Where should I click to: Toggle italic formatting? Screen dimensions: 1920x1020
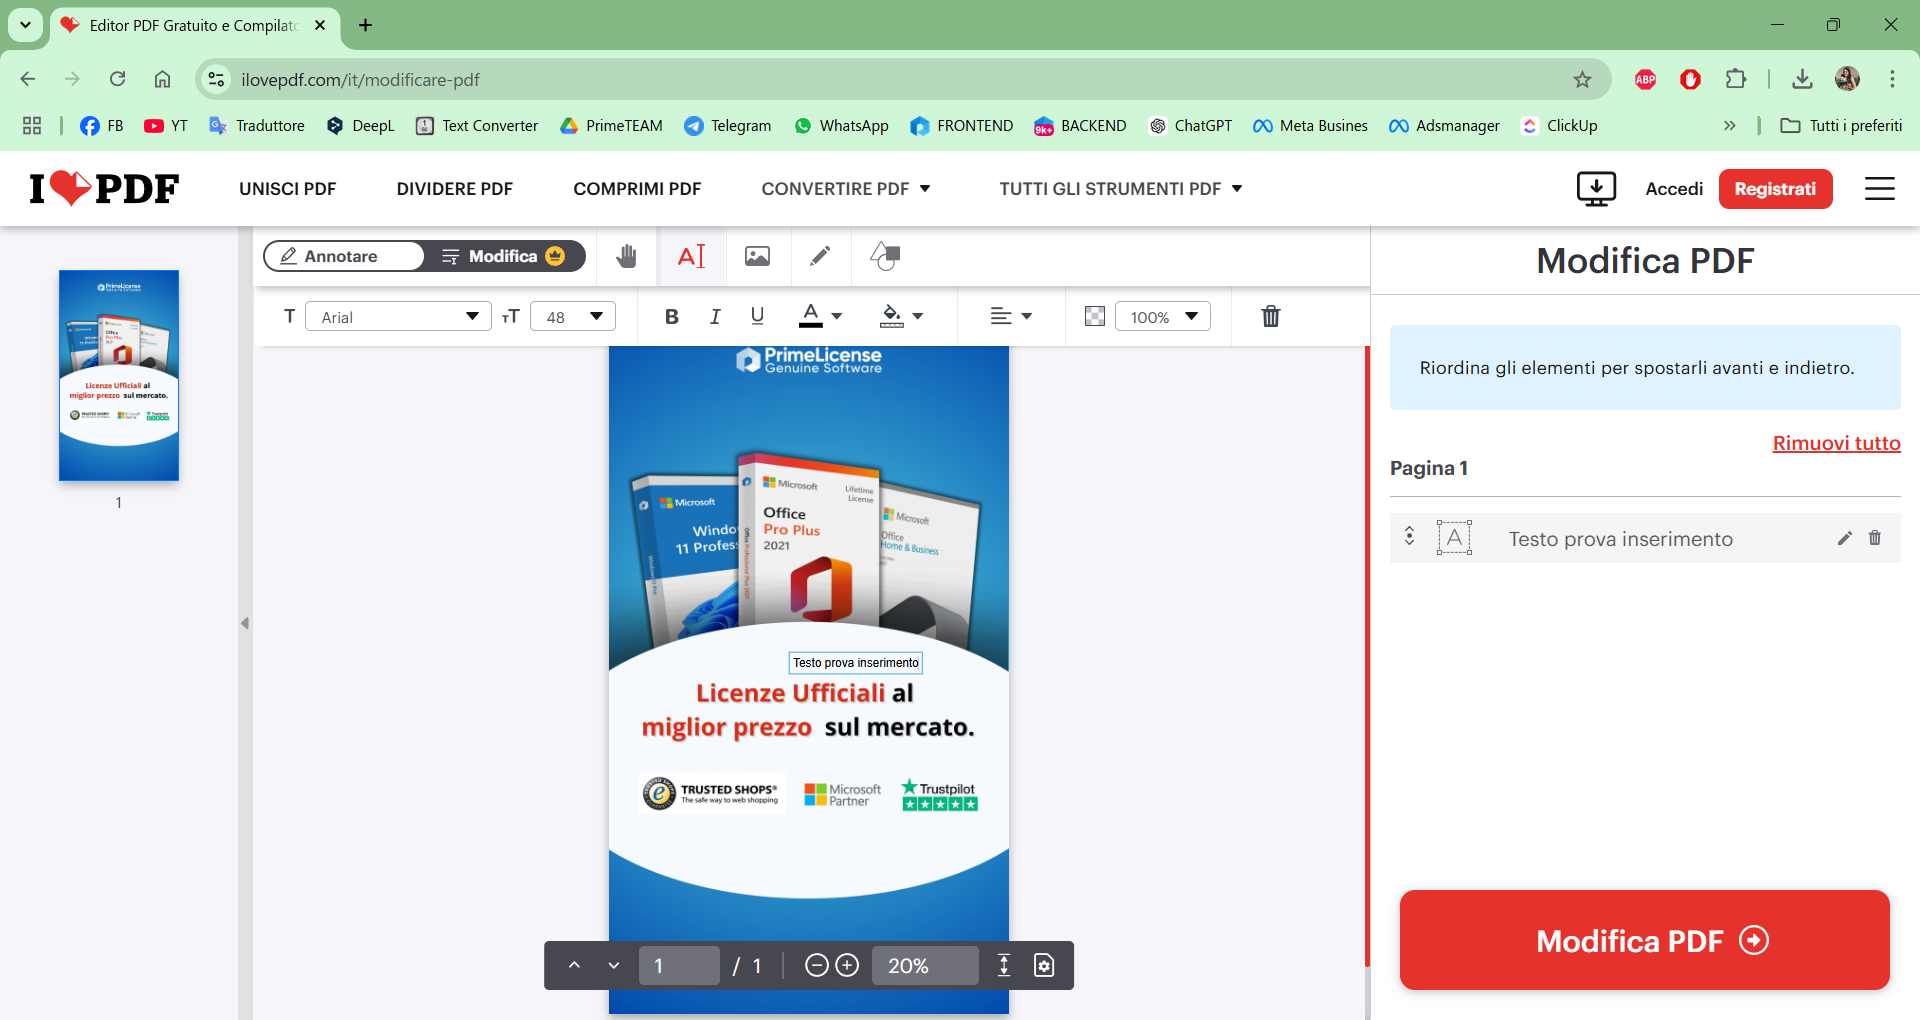(715, 316)
